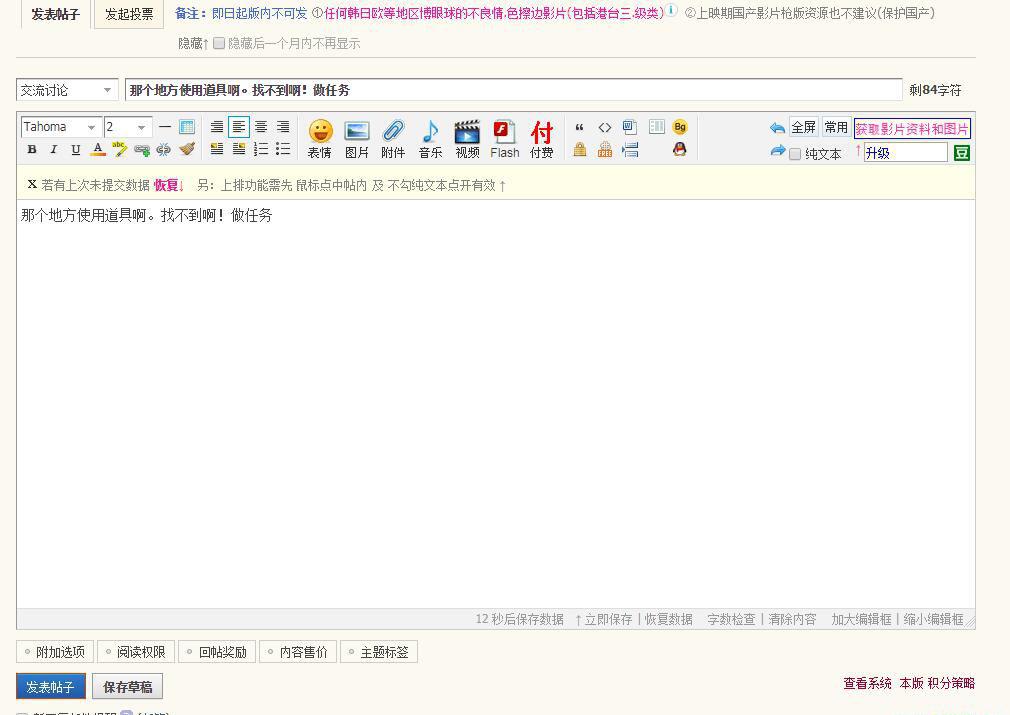Open 查看系统 本版 积分策略 link

(909, 683)
